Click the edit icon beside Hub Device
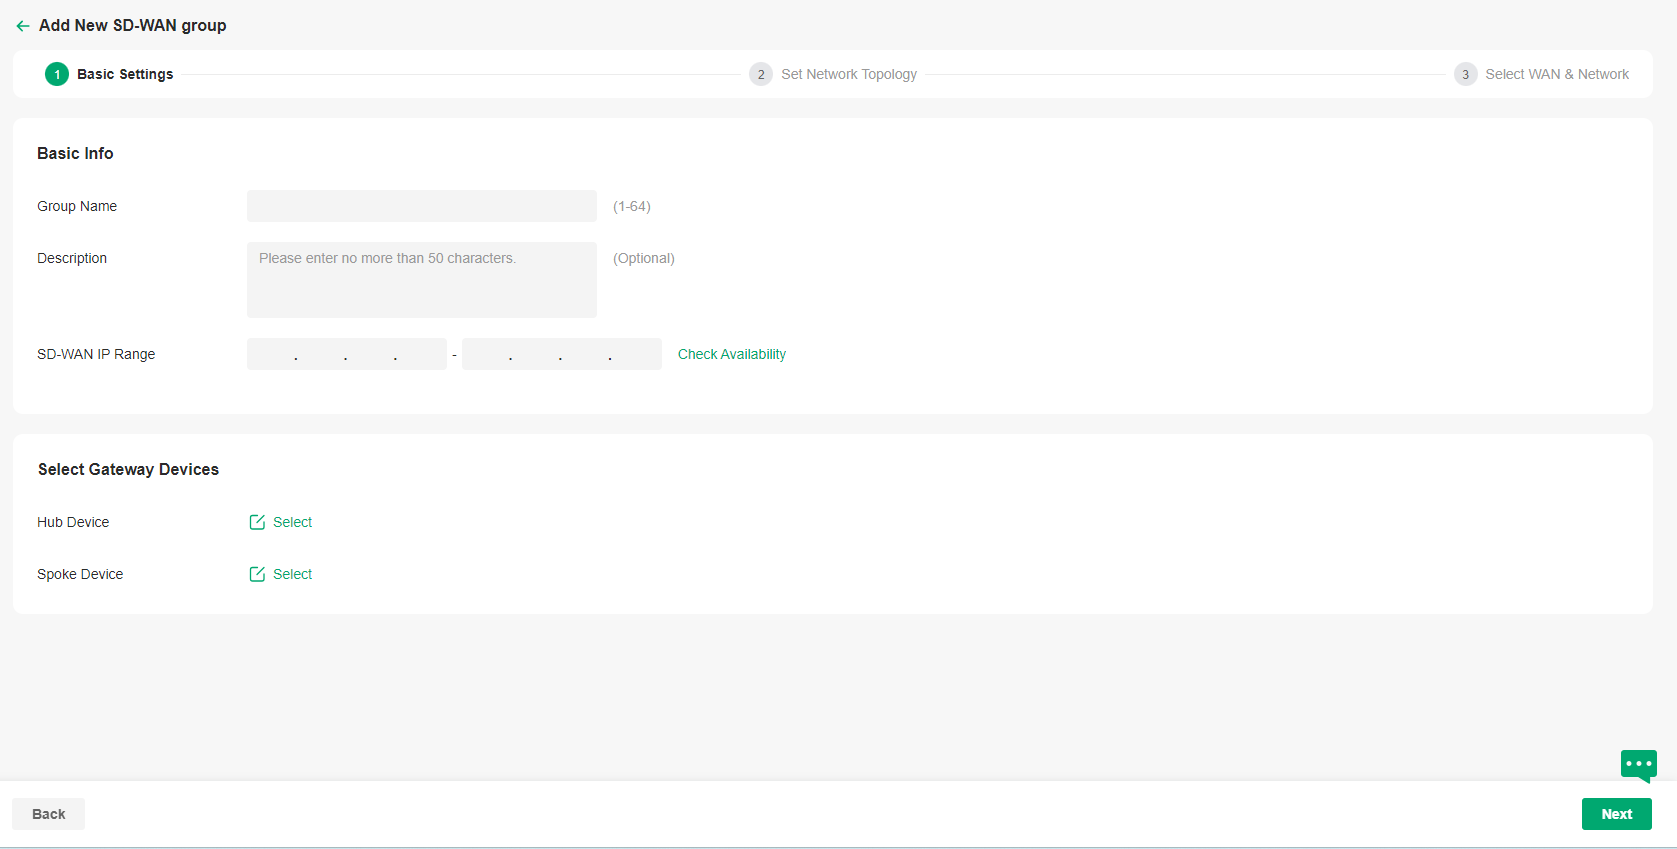The image size is (1677, 849). coord(257,522)
